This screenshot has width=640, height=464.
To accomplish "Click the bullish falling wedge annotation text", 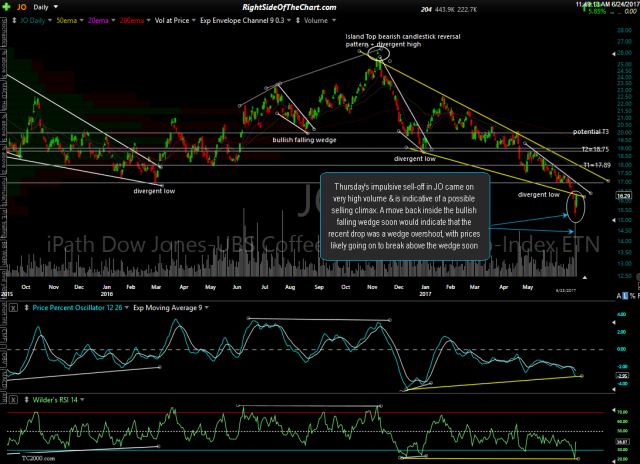I will (x=304, y=140).
